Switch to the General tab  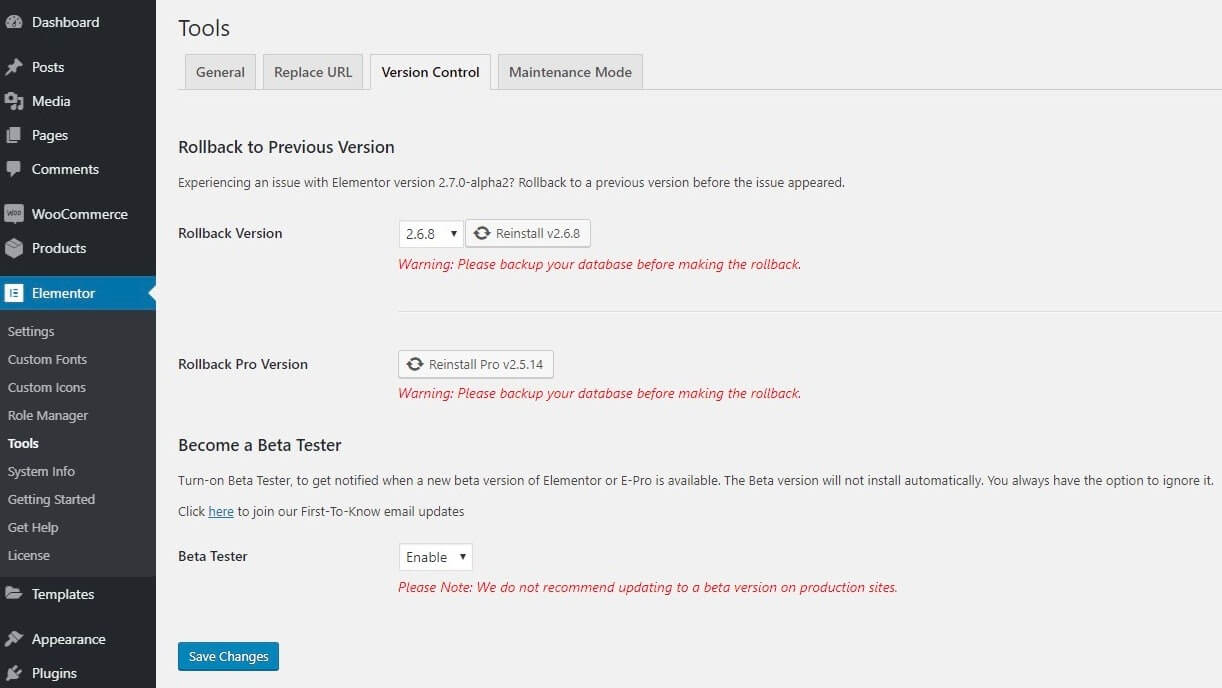click(x=219, y=71)
